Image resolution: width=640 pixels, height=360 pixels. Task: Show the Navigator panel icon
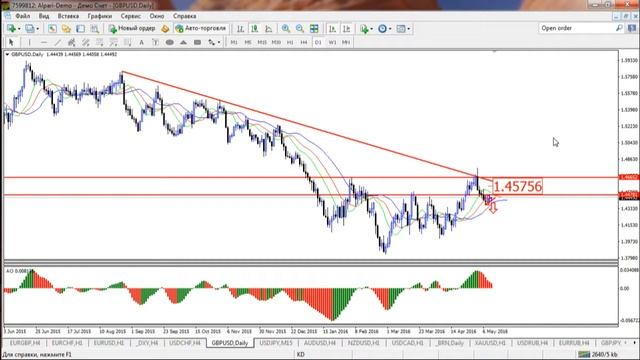tap(80, 29)
